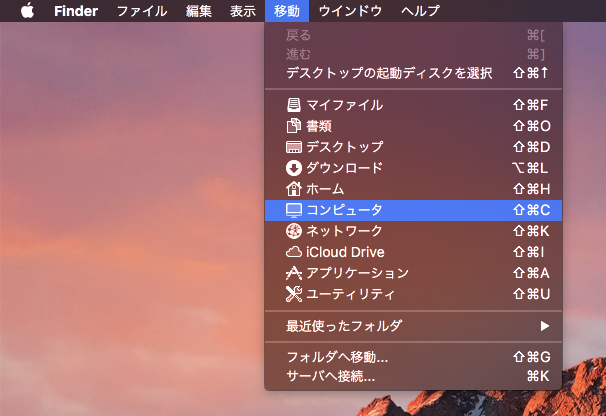The image size is (606, 416).
Task: Go to ダウンロード folder
Action: [x=413, y=168]
